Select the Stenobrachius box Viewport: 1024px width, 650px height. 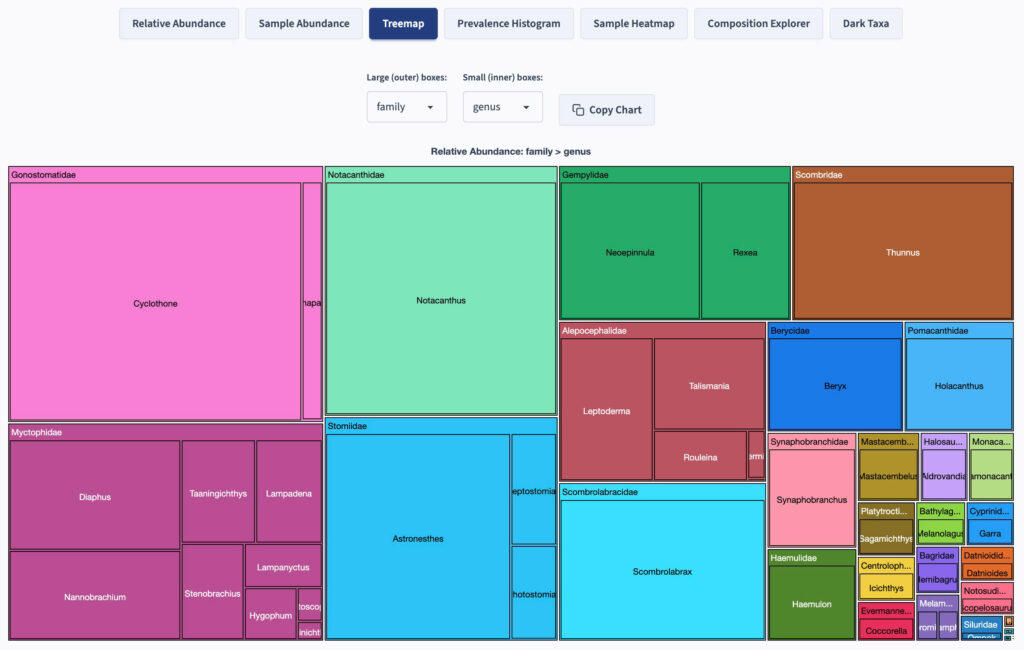click(212, 592)
